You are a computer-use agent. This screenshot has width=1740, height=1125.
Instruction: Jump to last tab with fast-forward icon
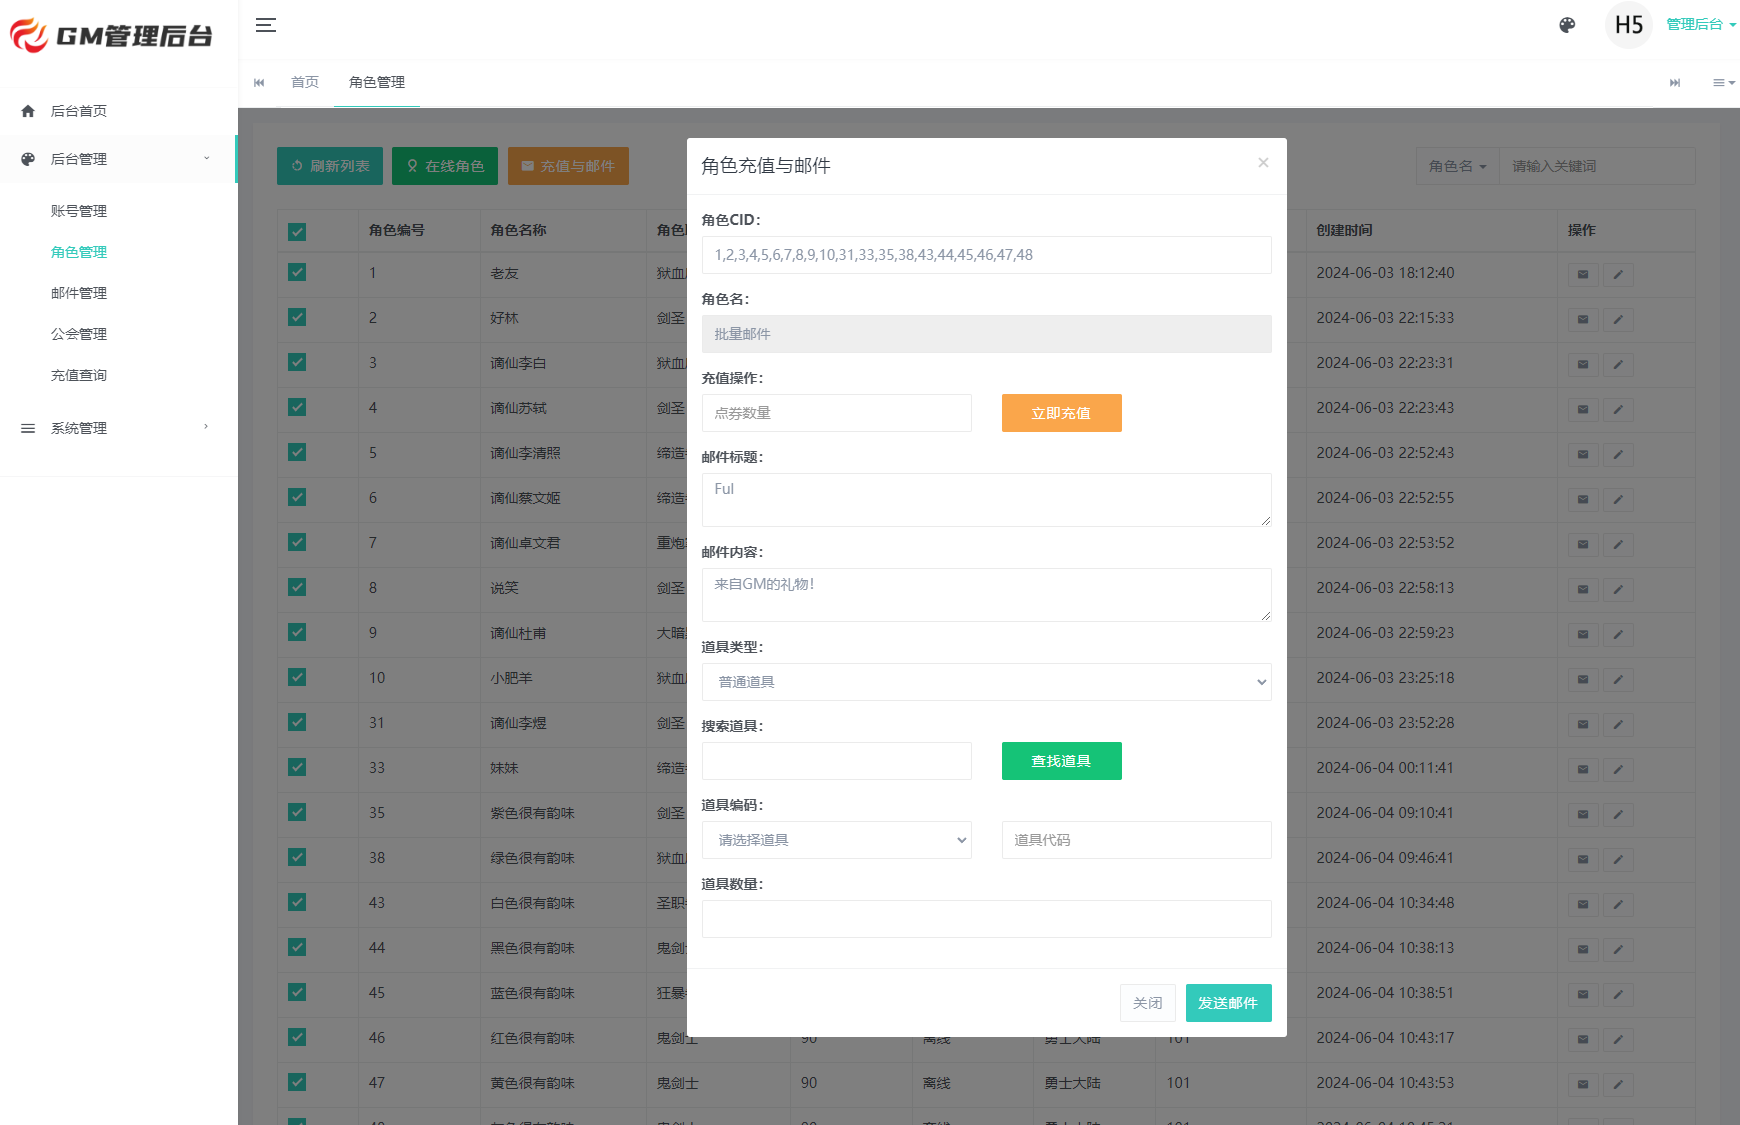click(1675, 82)
